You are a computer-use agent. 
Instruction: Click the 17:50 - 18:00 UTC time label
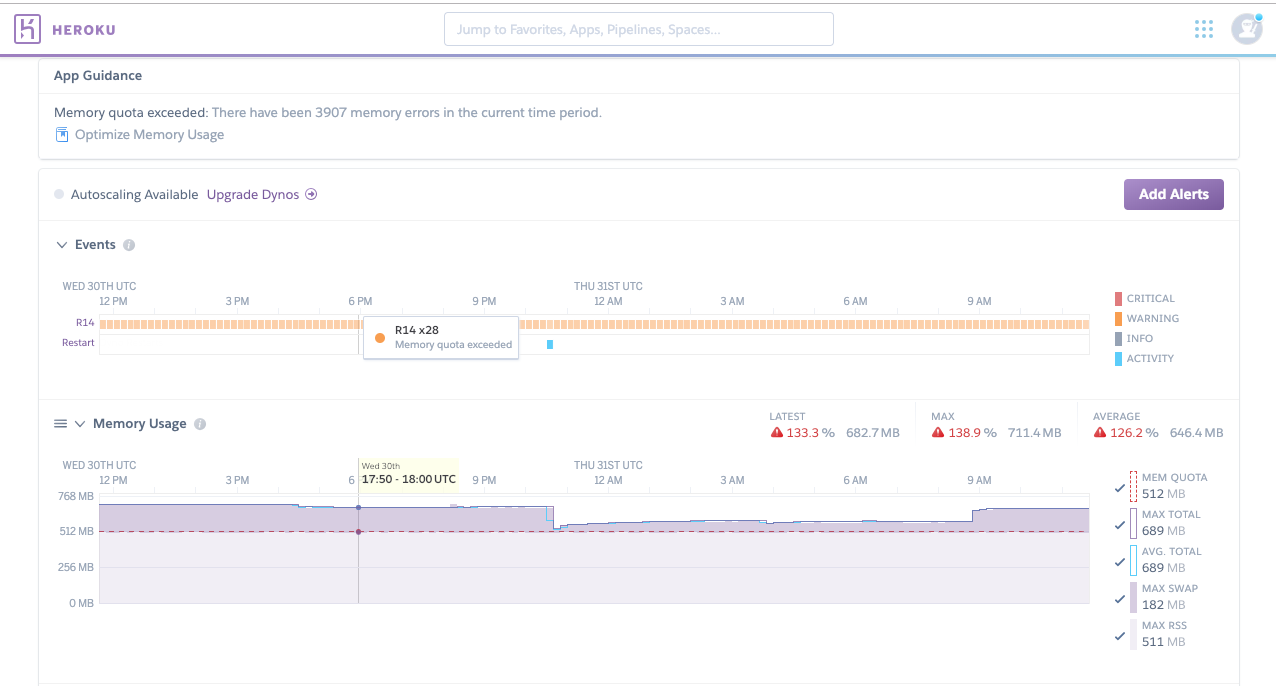click(x=409, y=479)
